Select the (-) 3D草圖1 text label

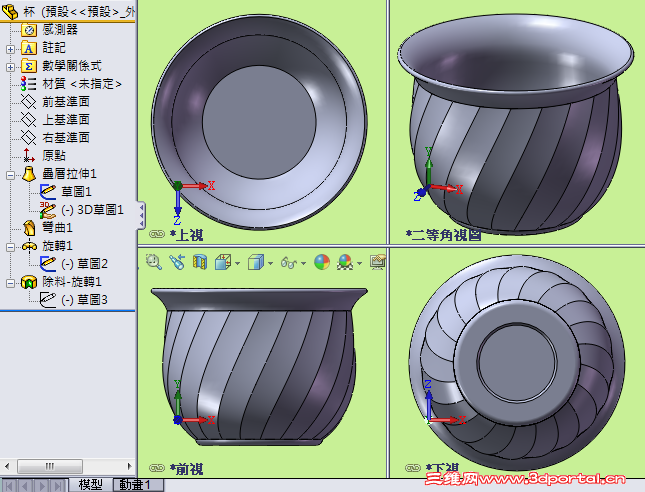[x=92, y=210]
